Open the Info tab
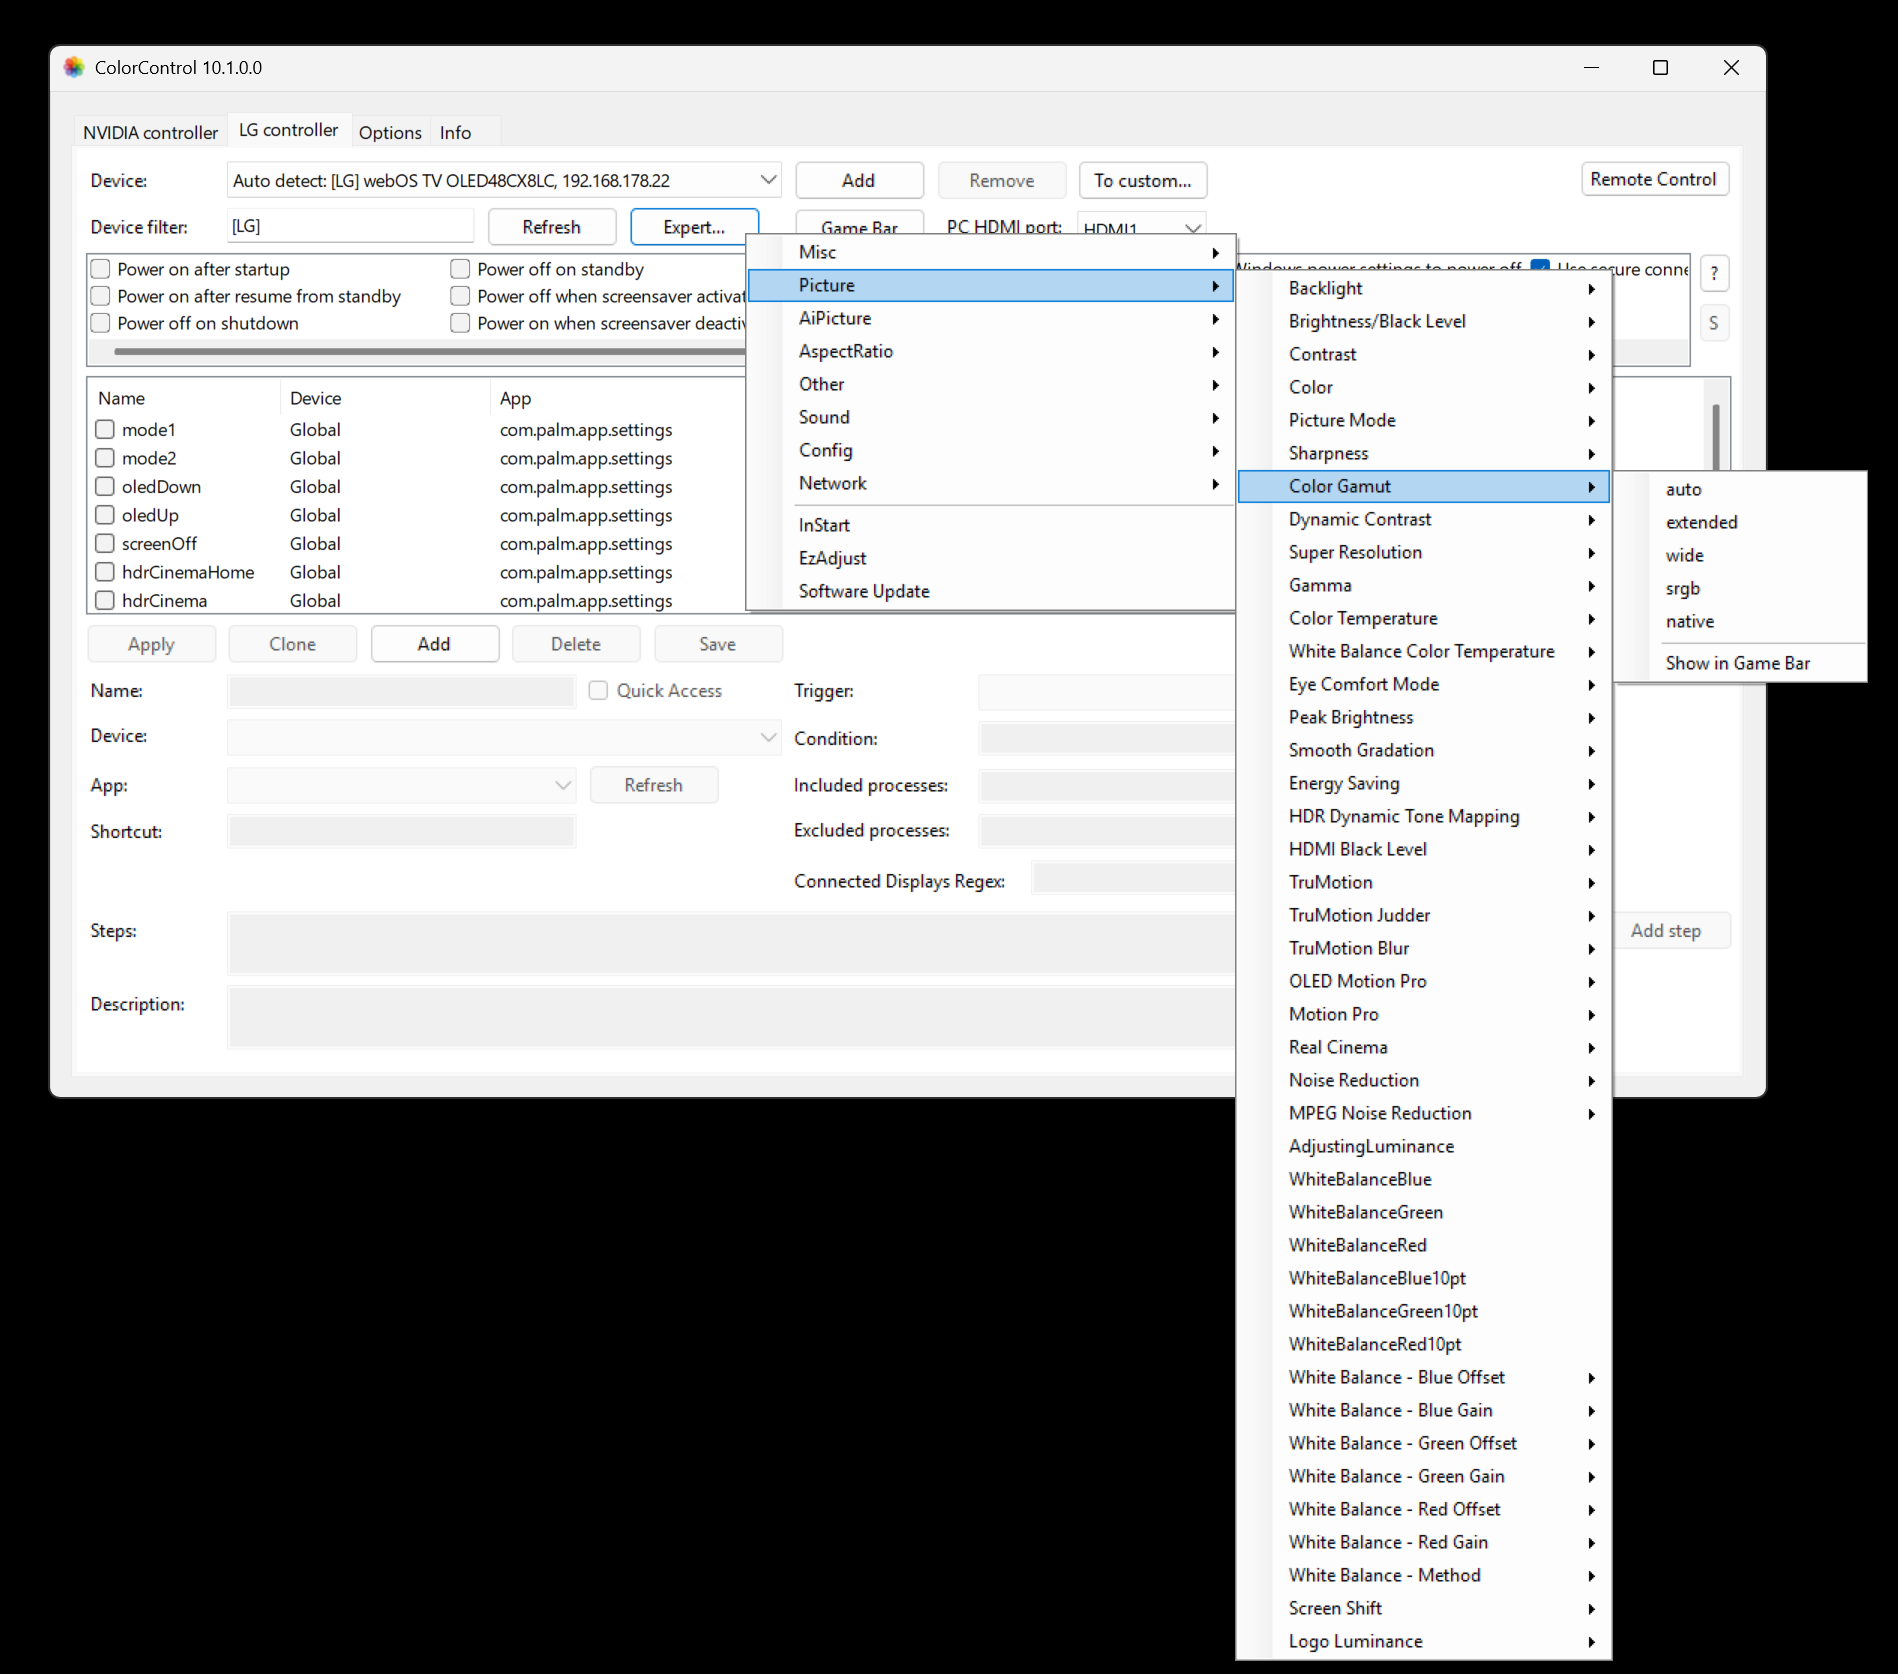This screenshot has height=1674, width=1898. pos(455,132)
